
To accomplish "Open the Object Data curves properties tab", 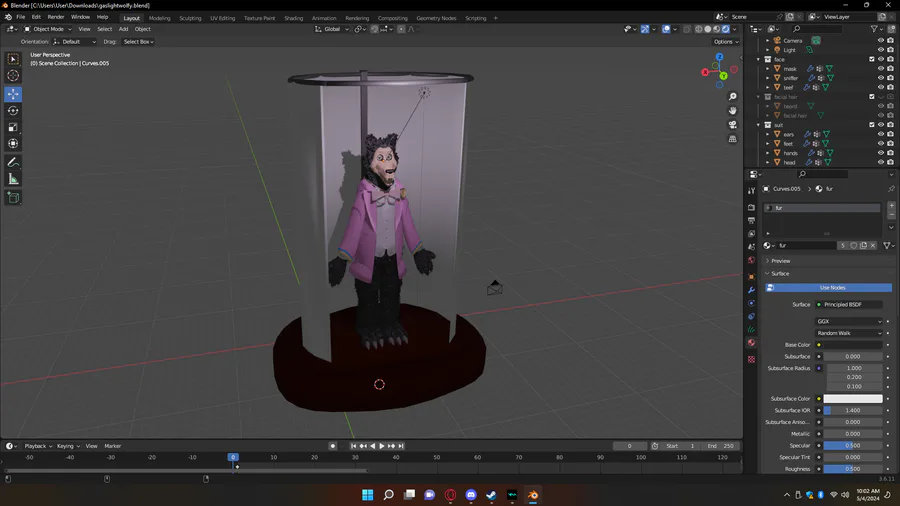I will (751, 329).
